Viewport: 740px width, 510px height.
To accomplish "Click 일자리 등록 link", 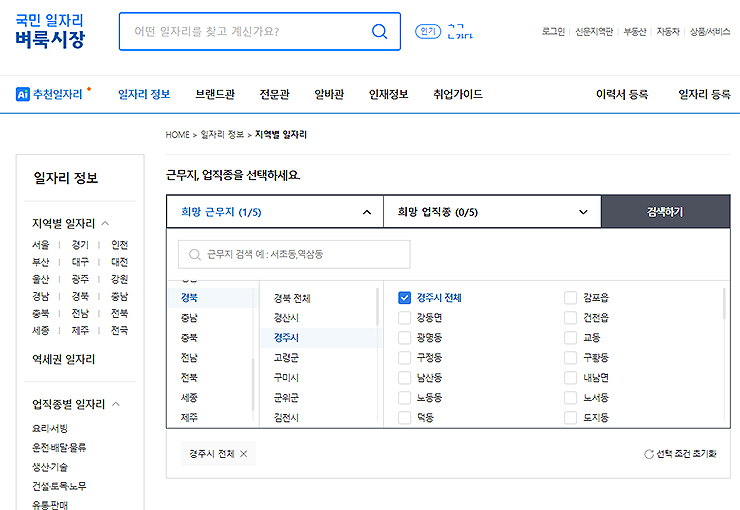I will 704,94.
